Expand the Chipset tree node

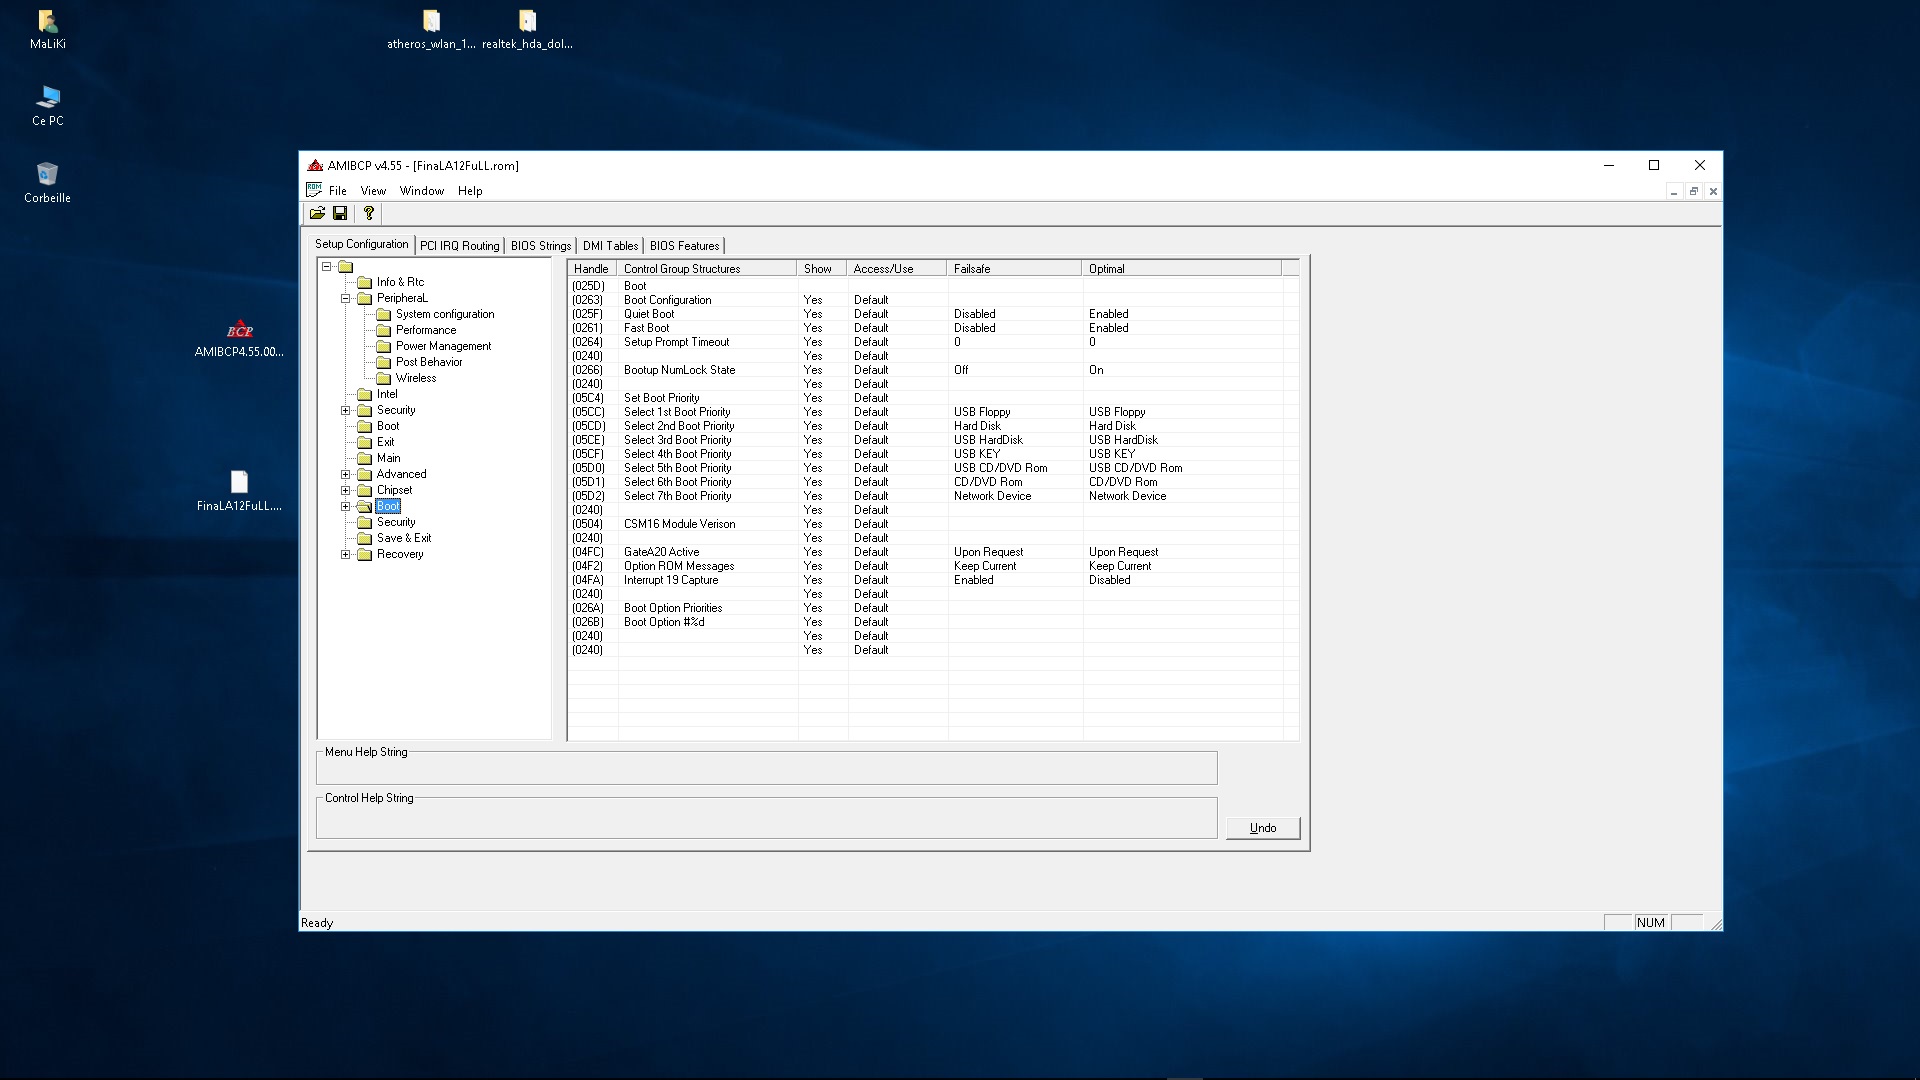(346, 491)
